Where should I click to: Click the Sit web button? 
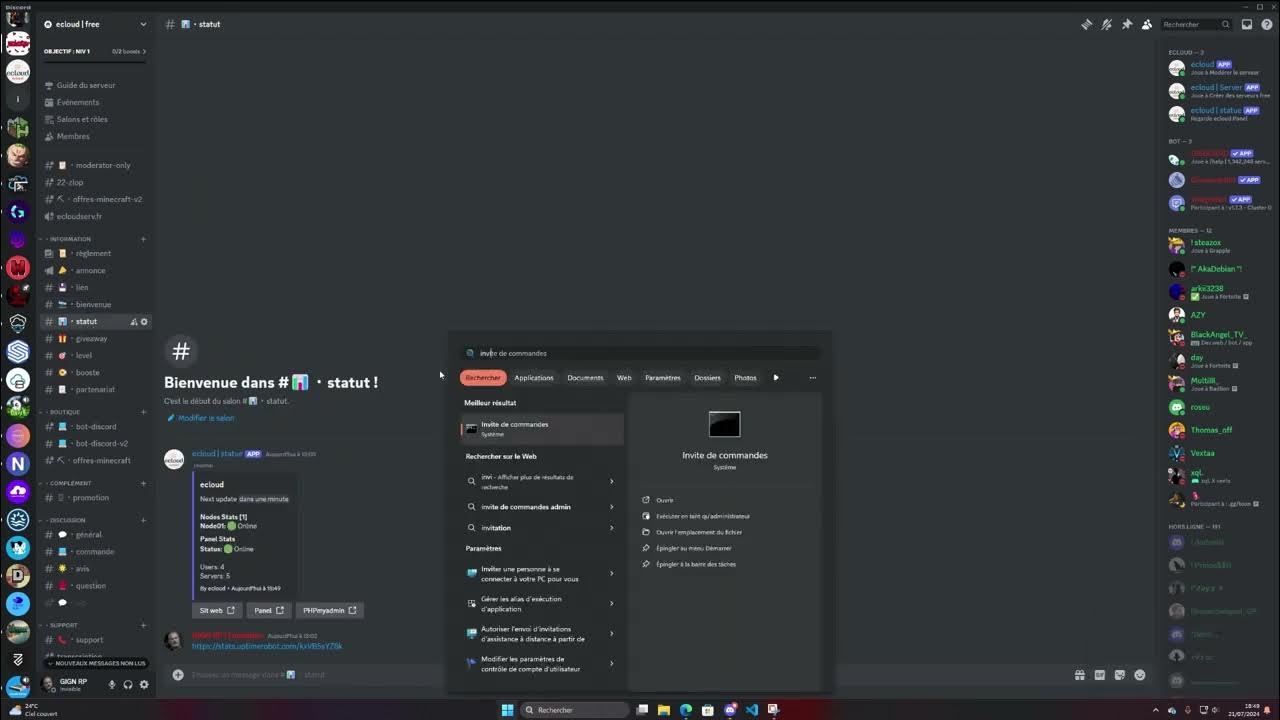[217, 610]
